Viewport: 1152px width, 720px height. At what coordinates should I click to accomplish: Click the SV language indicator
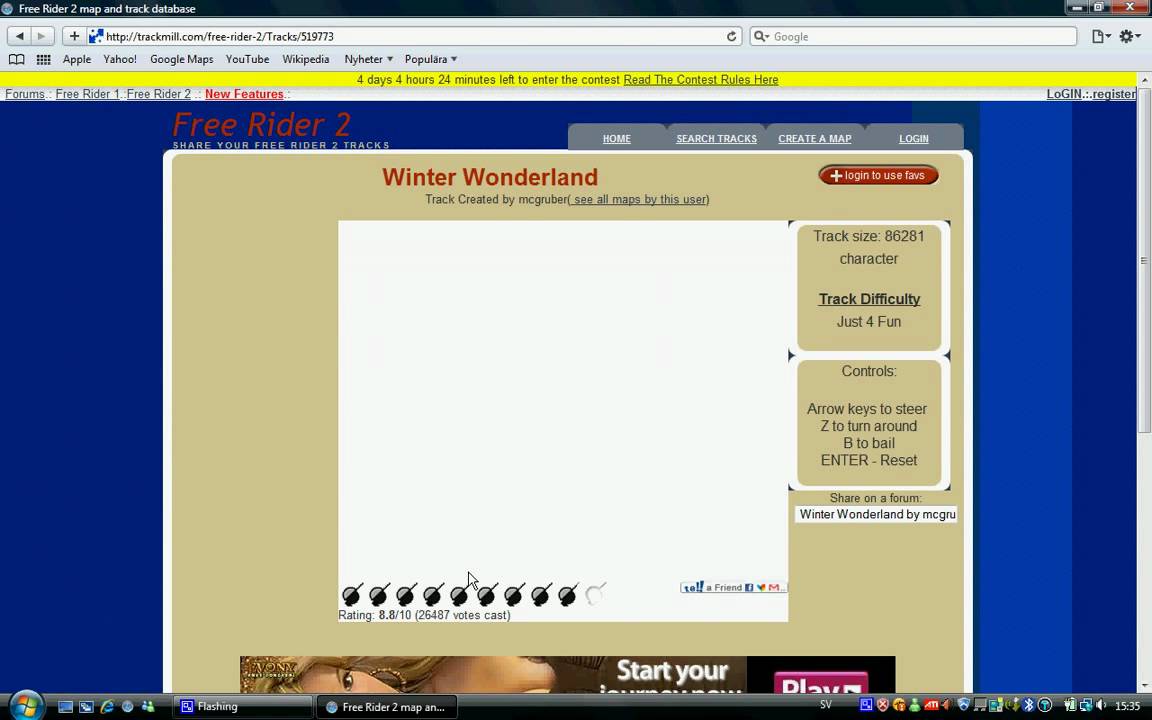tap(826, 705)
